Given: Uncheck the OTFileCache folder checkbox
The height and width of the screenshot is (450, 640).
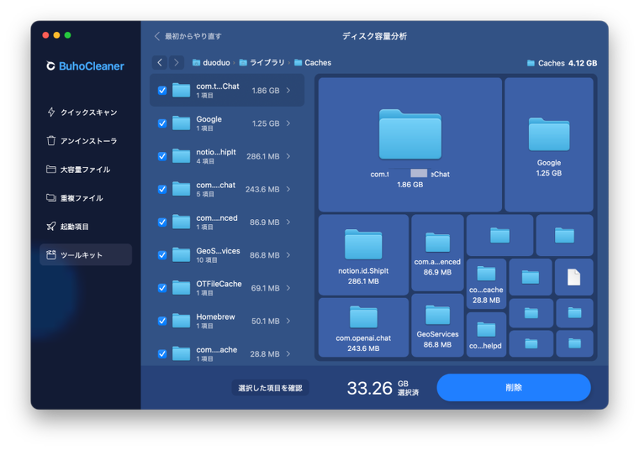Looking at the screenshot, I should click(162, 288).
